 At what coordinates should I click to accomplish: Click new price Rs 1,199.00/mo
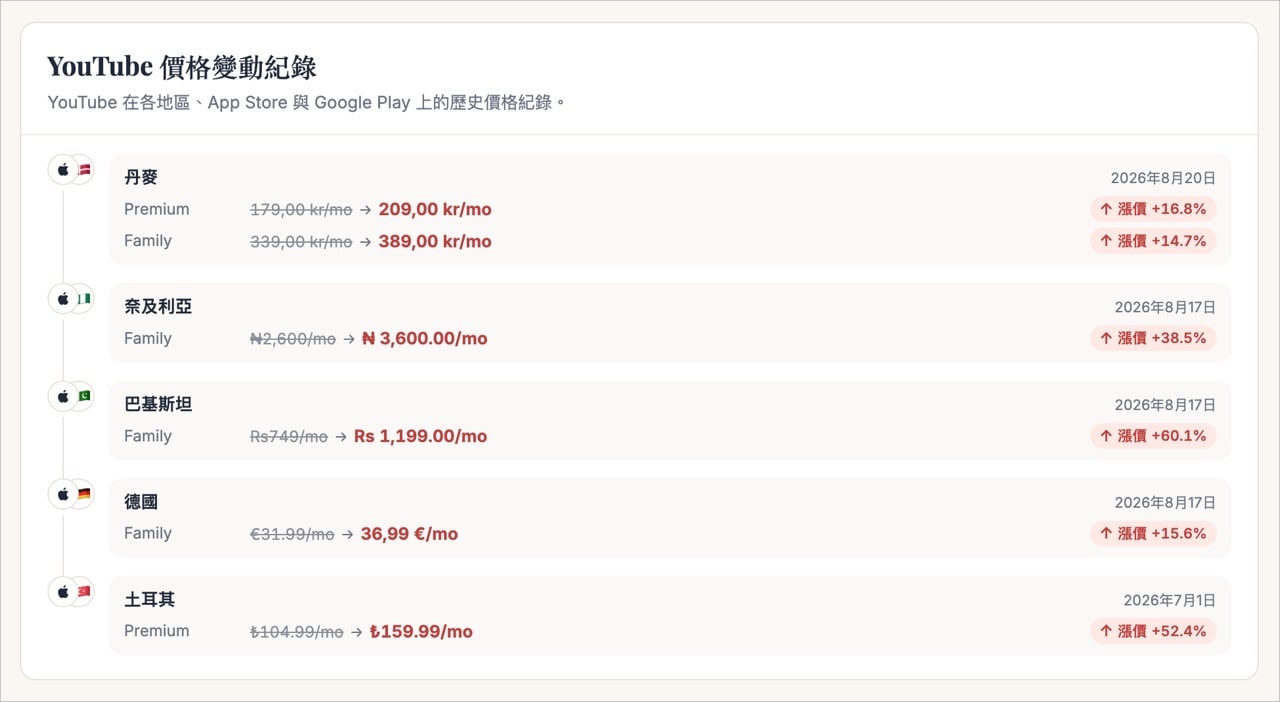pos(421,437)
